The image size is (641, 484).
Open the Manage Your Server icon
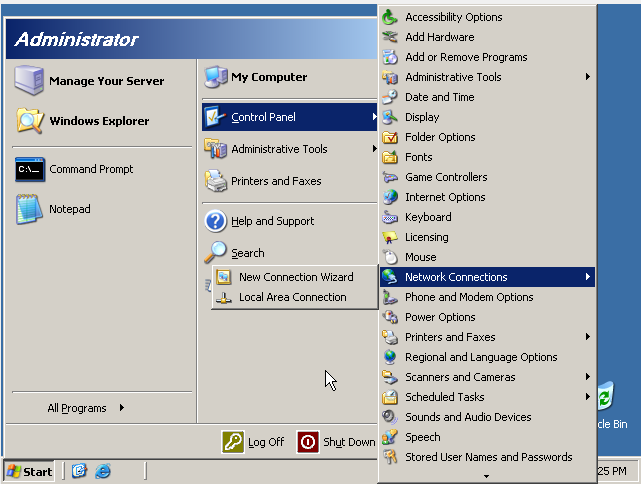coord(29,80)
